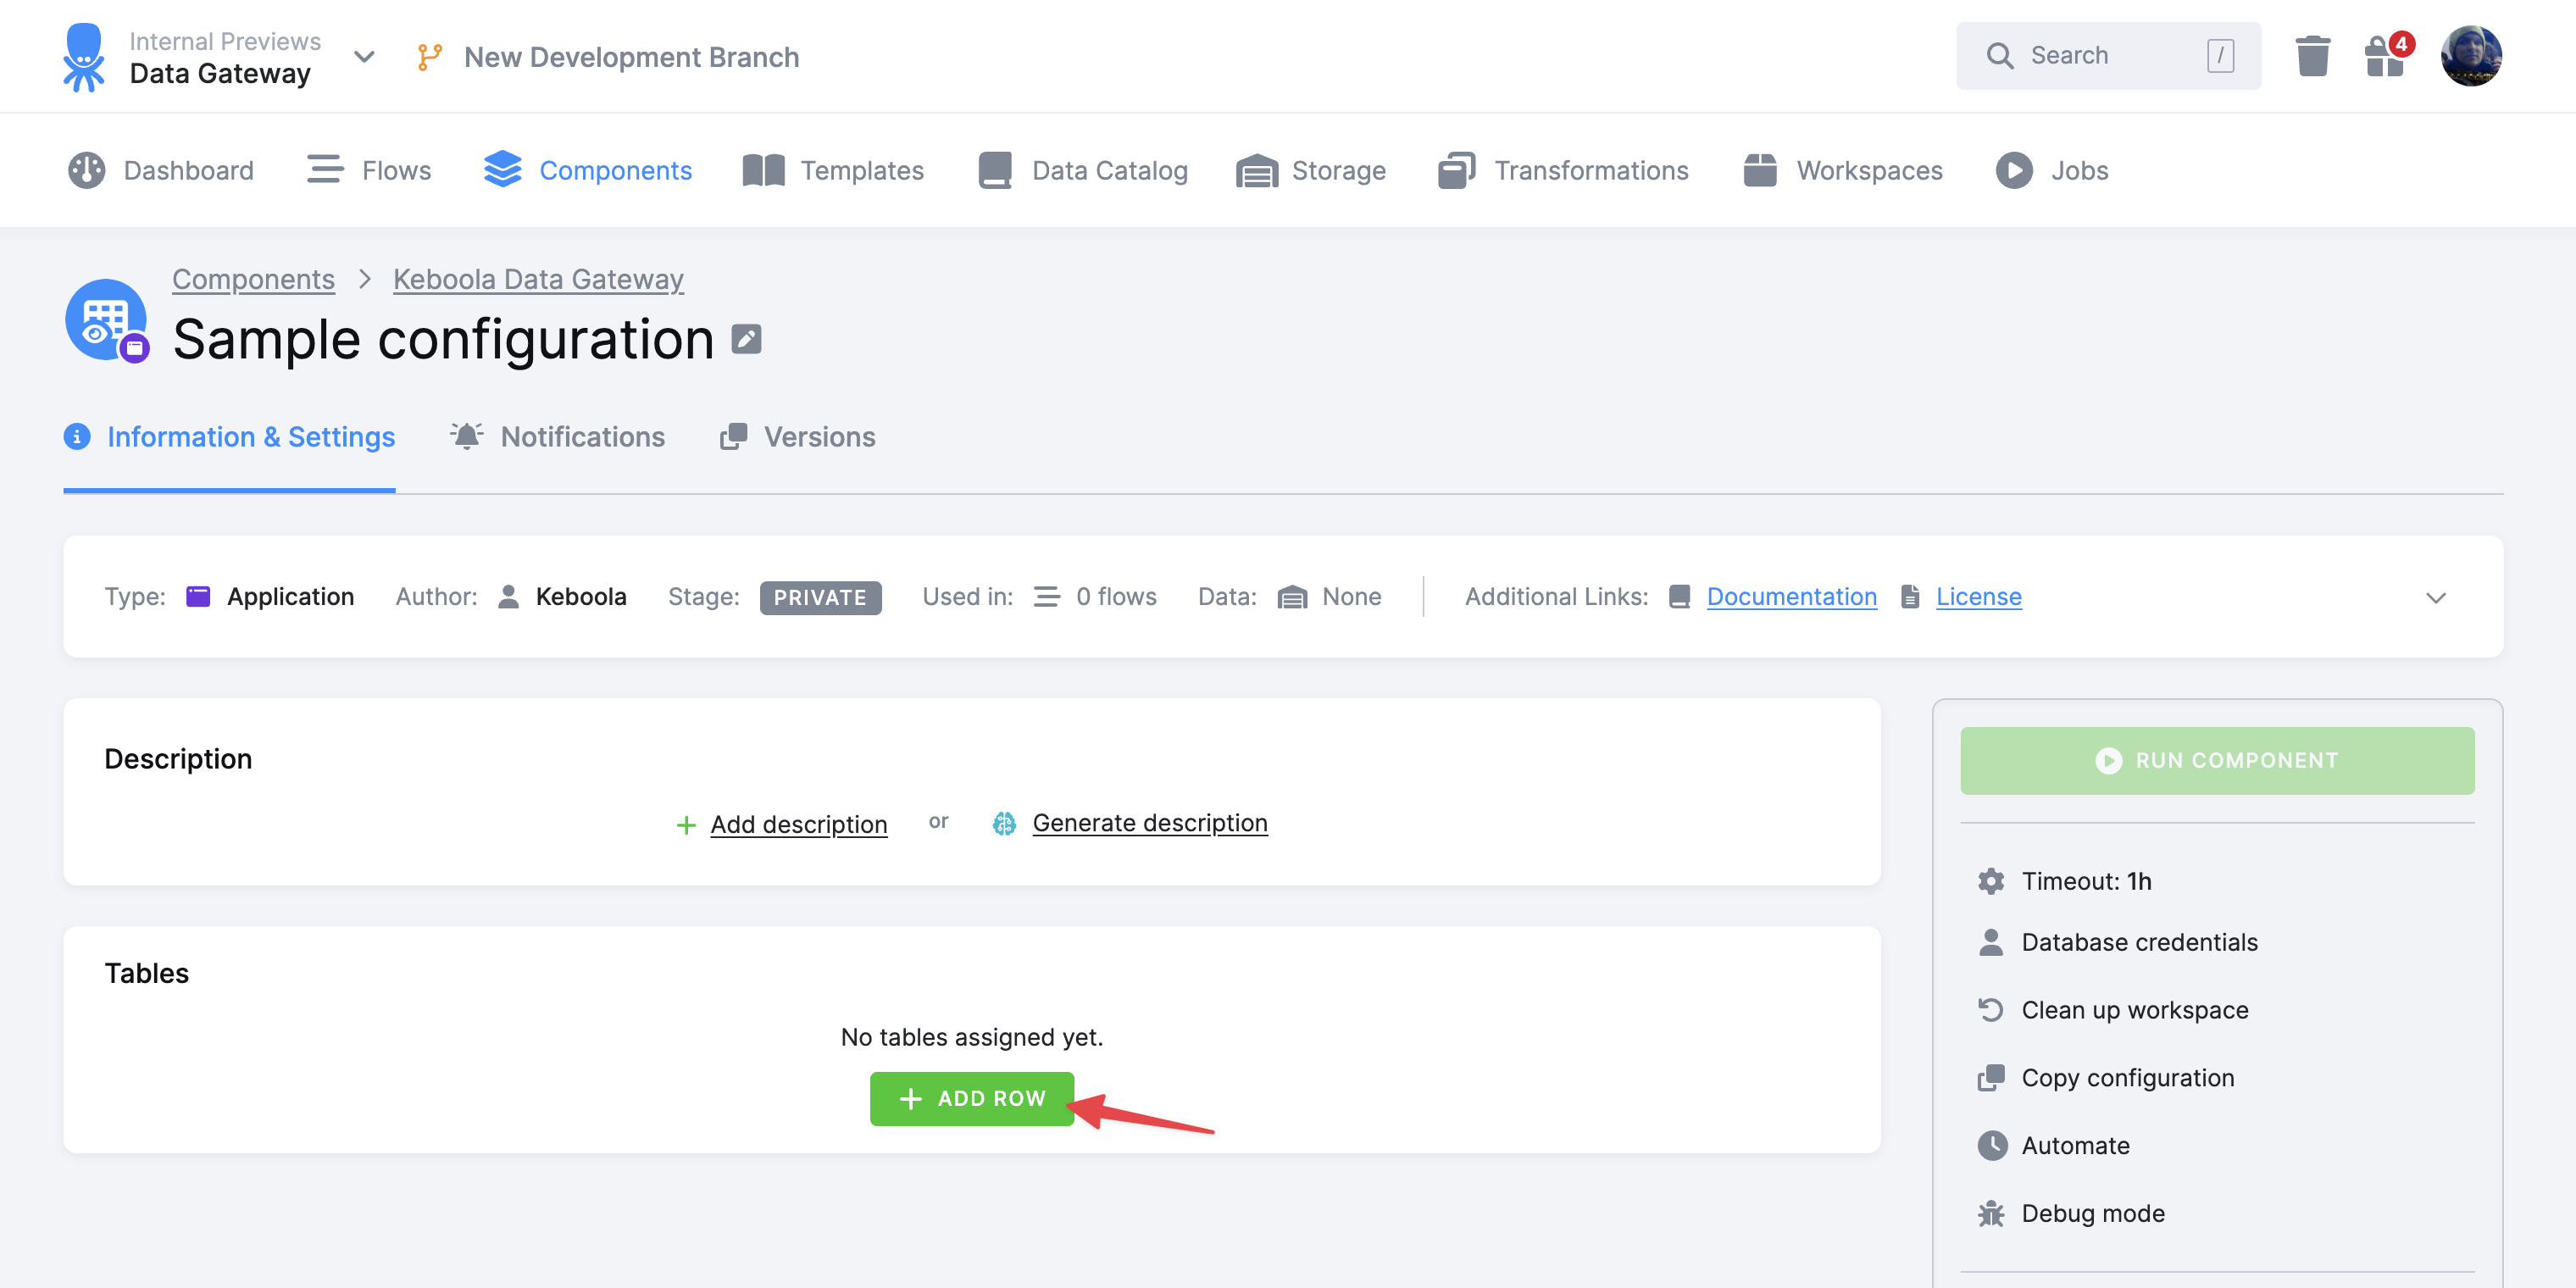Edit Sample configuration name via pencil icon
Image resolution: width=2576 pixels, height=1288 pixels.
[746, 339]
